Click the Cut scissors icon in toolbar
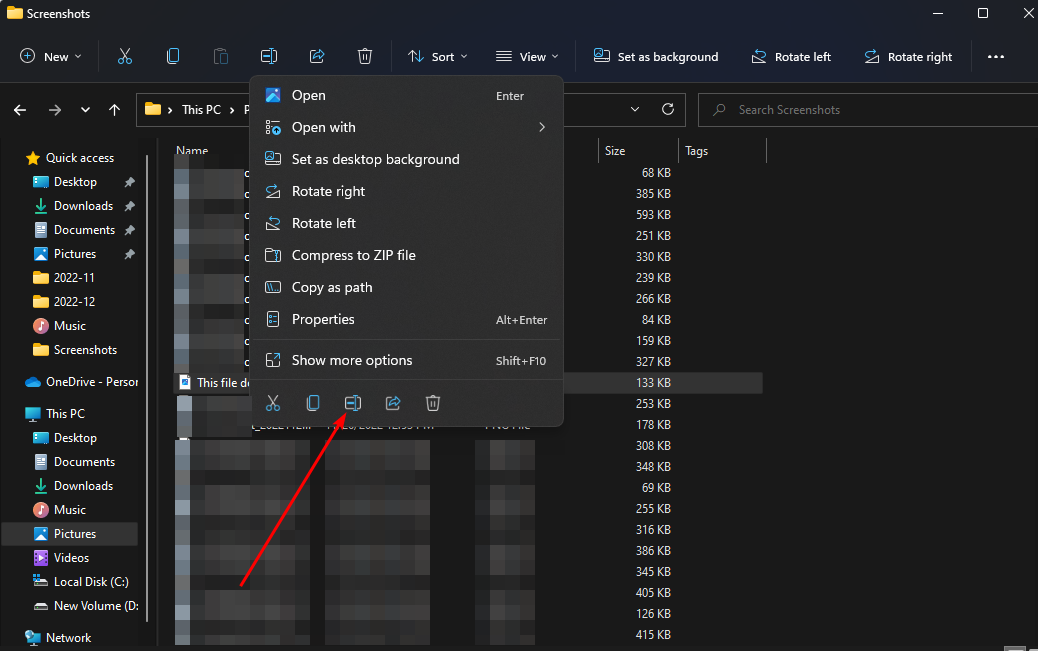The width and height of the screenshot is (1038, 651). [125, 57]
